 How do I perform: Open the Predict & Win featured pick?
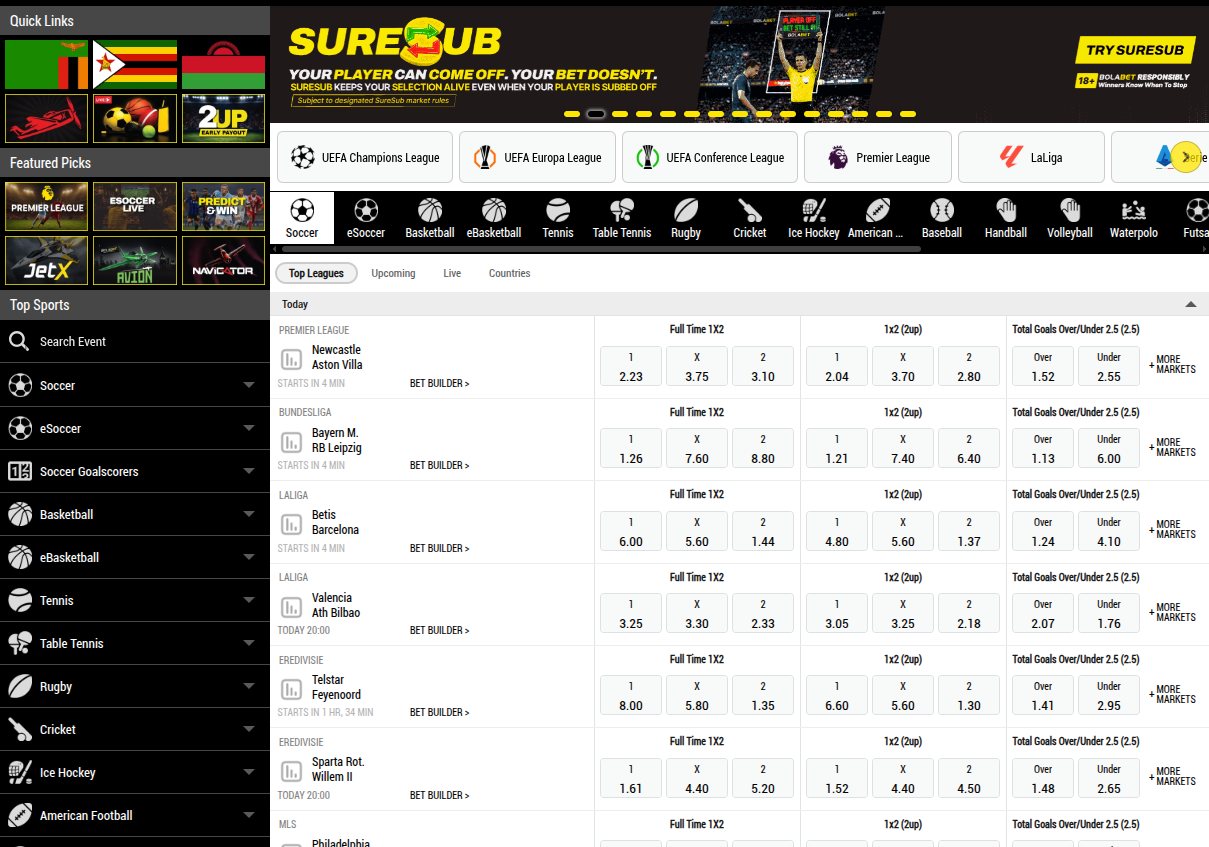[x=223, y=206]
